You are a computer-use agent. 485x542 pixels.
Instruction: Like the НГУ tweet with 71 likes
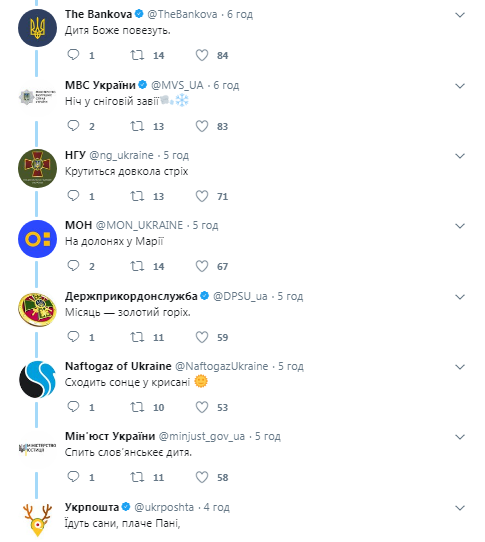click(202, 196)
